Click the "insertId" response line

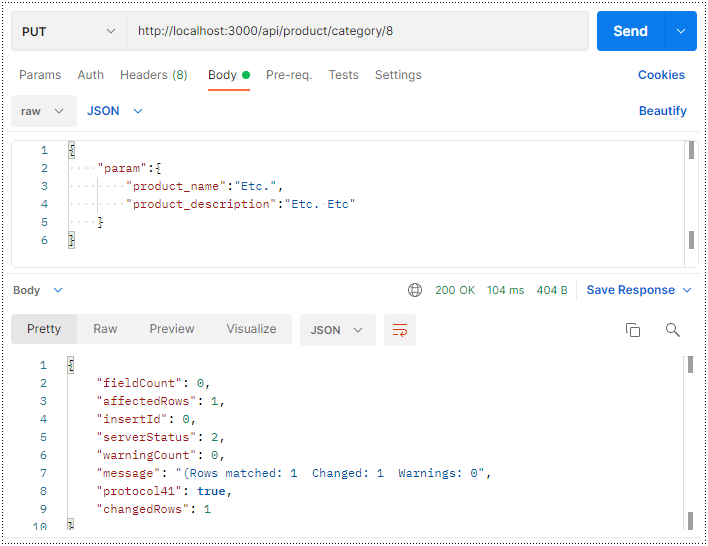(146, 420)
